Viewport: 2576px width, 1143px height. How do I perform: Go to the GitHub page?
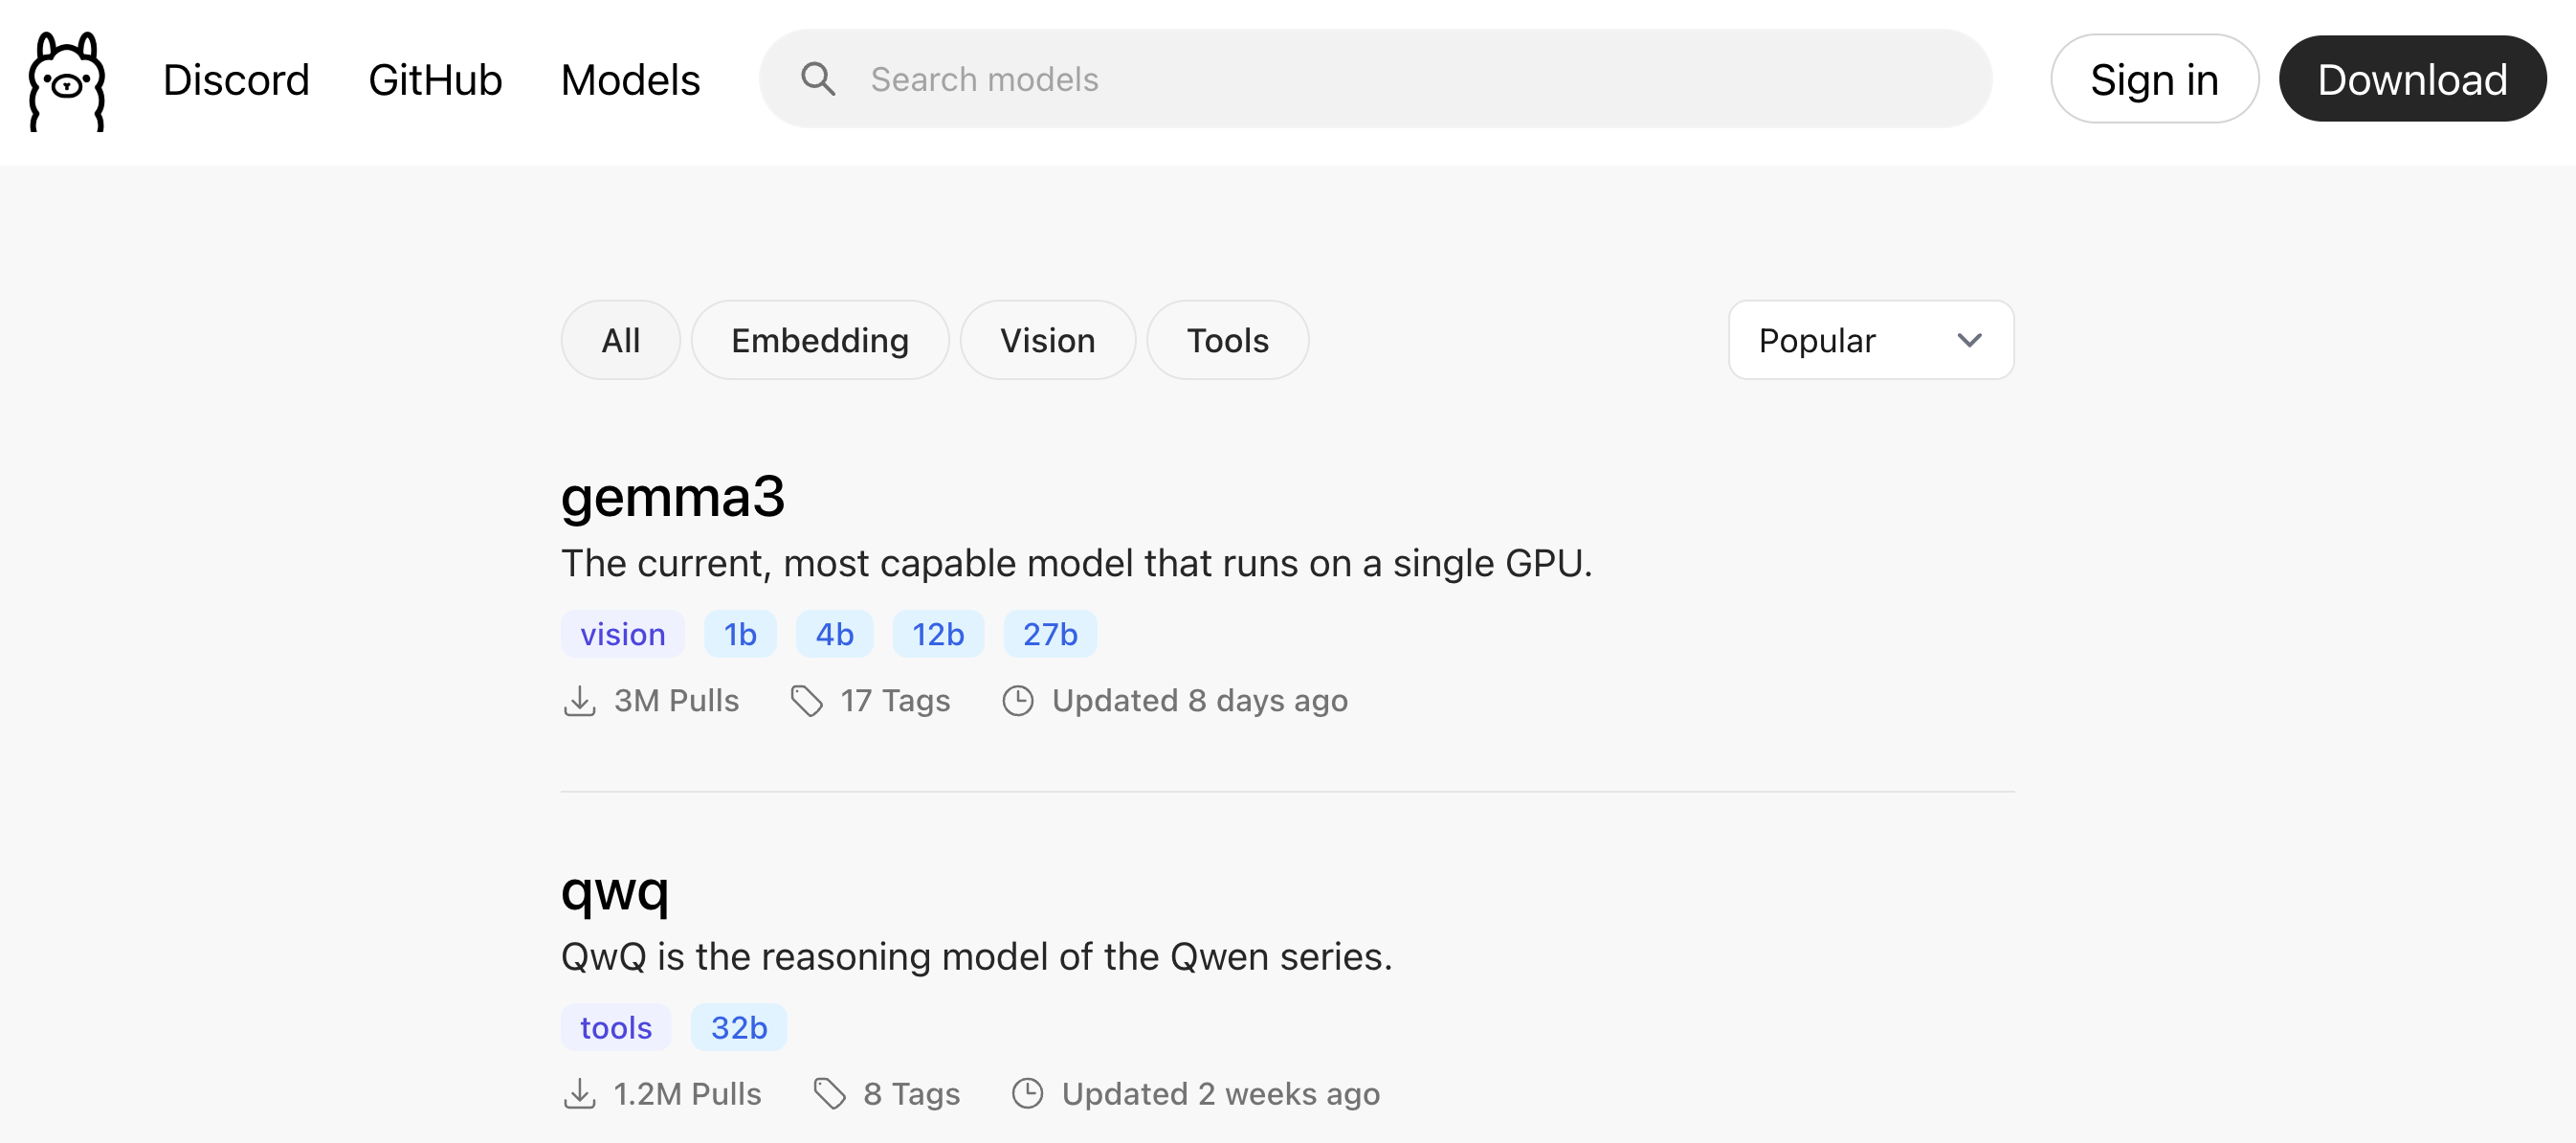click(x=435, y=80)
